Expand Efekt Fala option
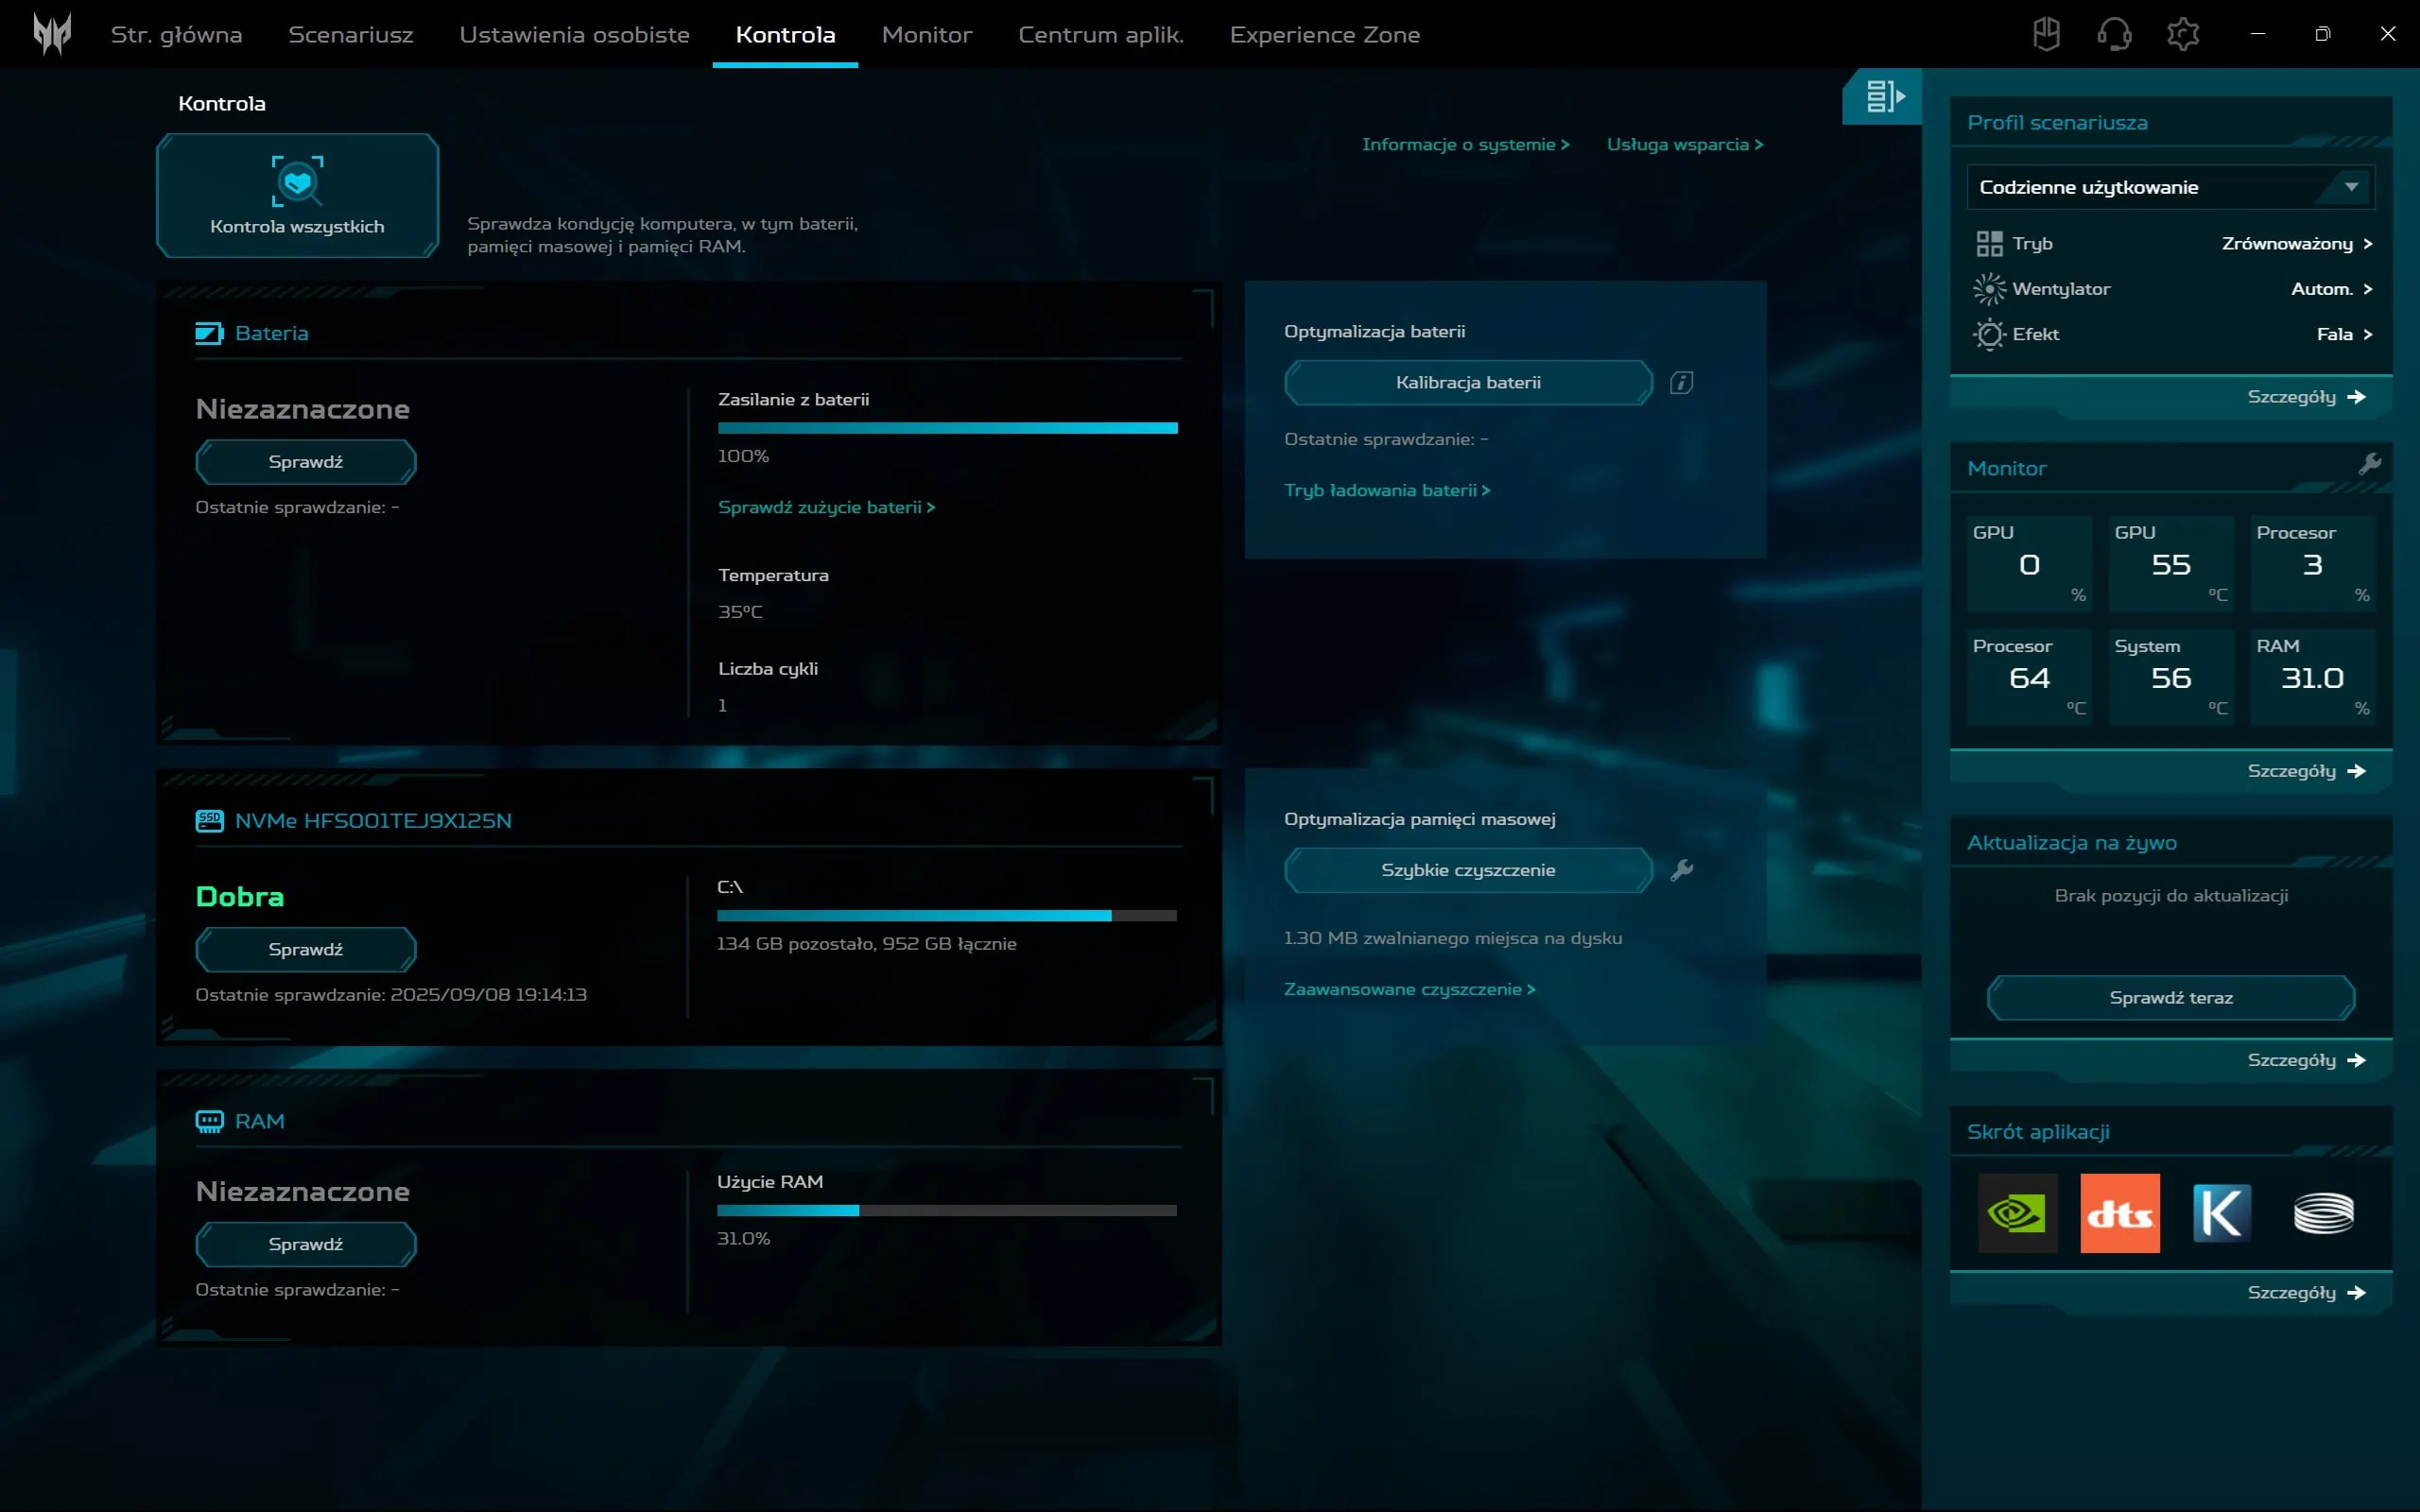Screen dimensions: 2420x1512 tap(2343, 334)
